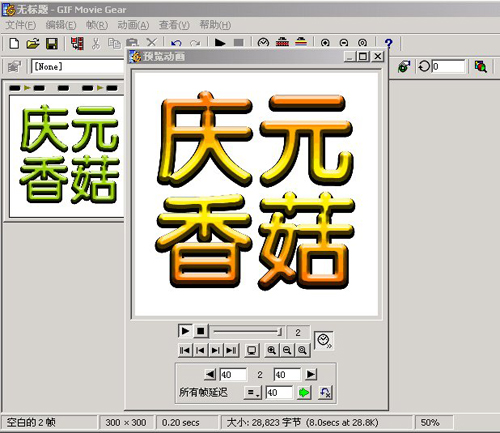Create a new file with the blank page icon

click(x=14, y=43)
